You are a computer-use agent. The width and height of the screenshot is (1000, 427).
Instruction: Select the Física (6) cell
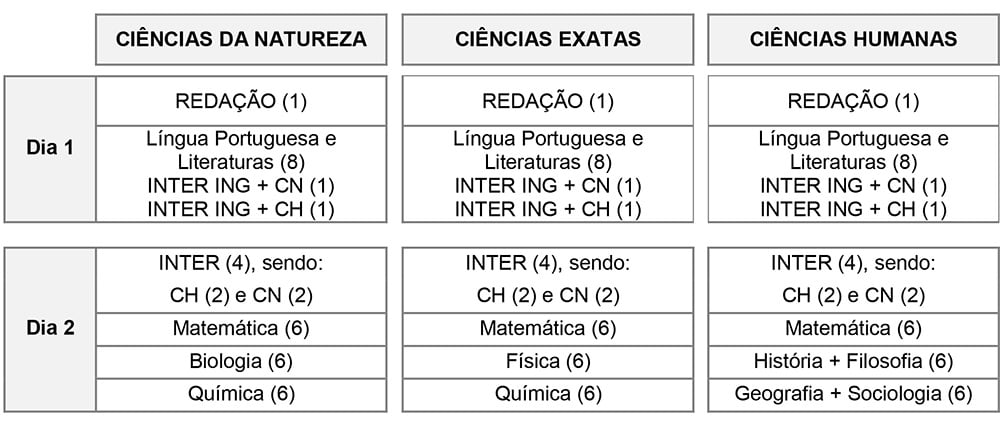coord(548,361)
